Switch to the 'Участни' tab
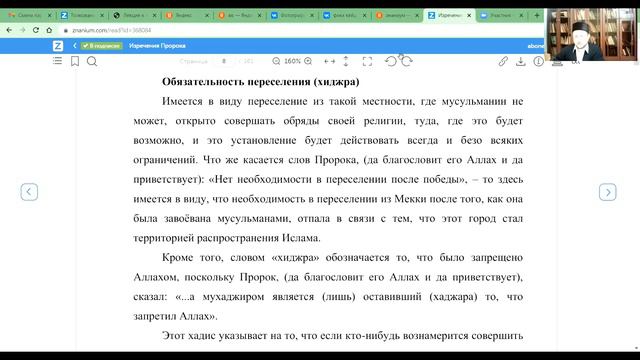This screenshot has width=640, height=360. pos(501,15)
